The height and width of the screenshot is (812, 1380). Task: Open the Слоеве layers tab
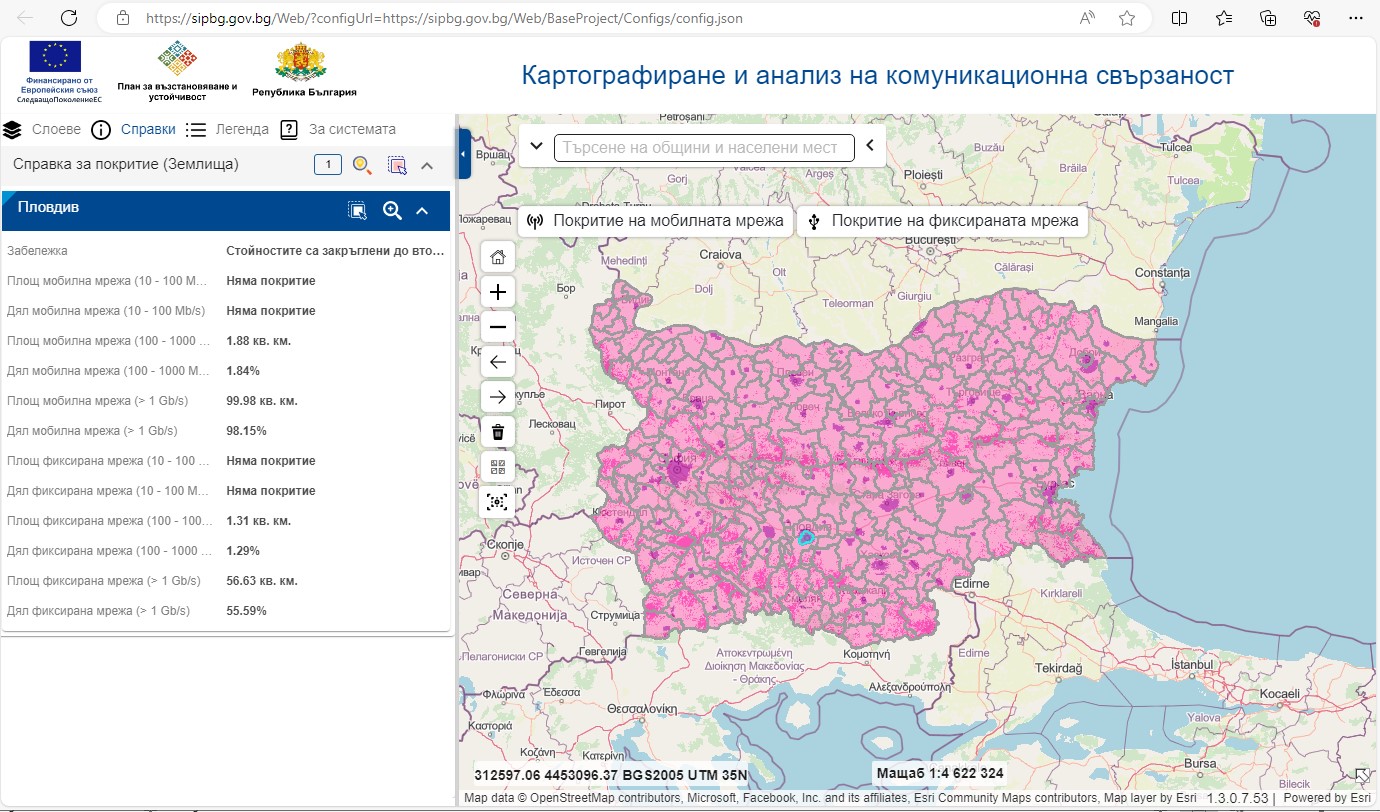point(42,129)
